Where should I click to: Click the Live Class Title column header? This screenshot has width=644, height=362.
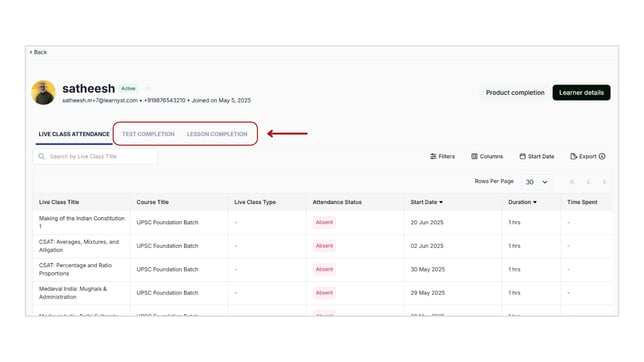coord(59,202)
